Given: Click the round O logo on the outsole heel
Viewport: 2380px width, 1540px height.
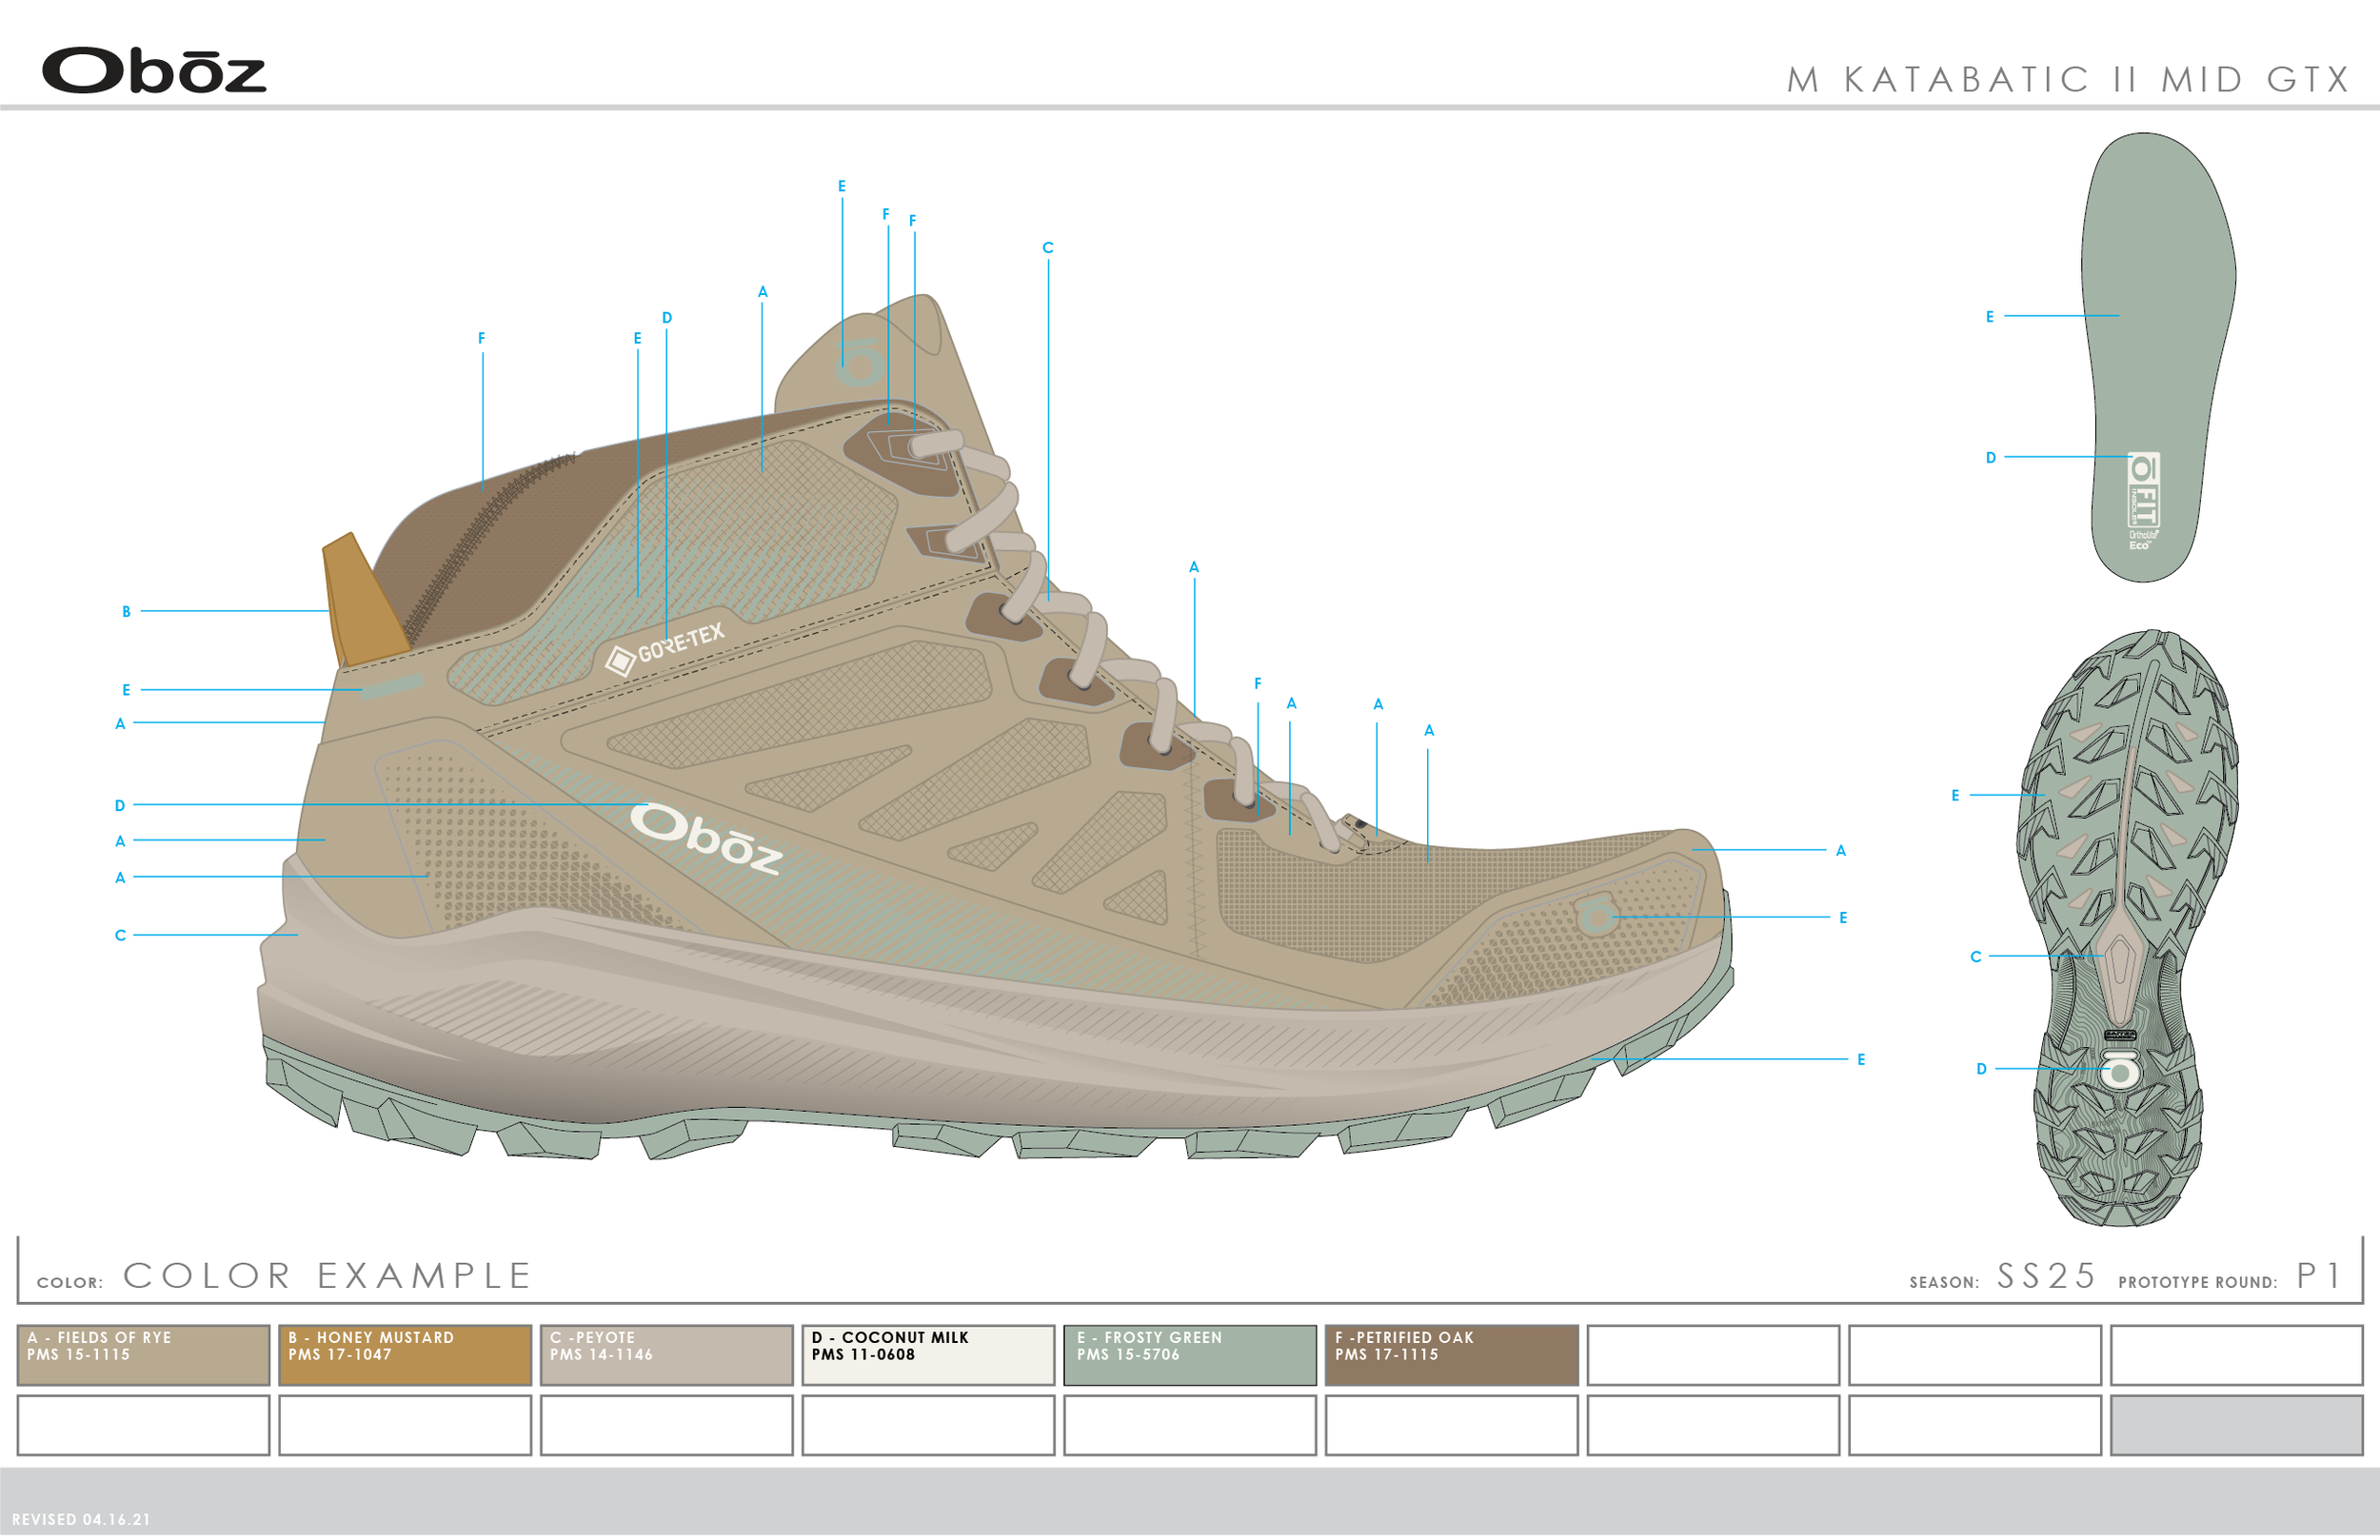Looking at the screenshot, I should tap(2119, 1071).
